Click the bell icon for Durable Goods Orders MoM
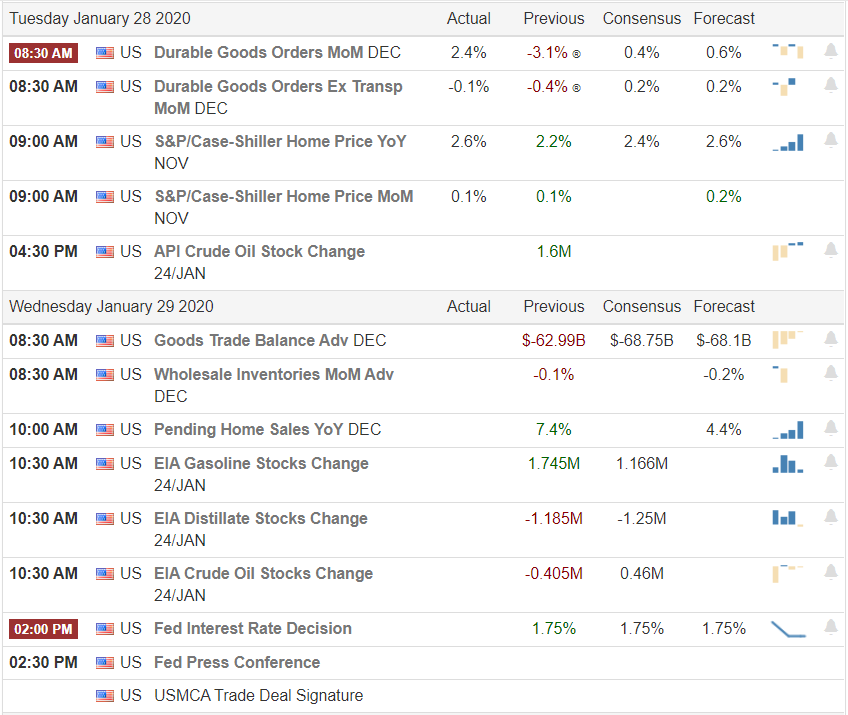This screenshot has width=848, height=715. (x=830, y=51)
